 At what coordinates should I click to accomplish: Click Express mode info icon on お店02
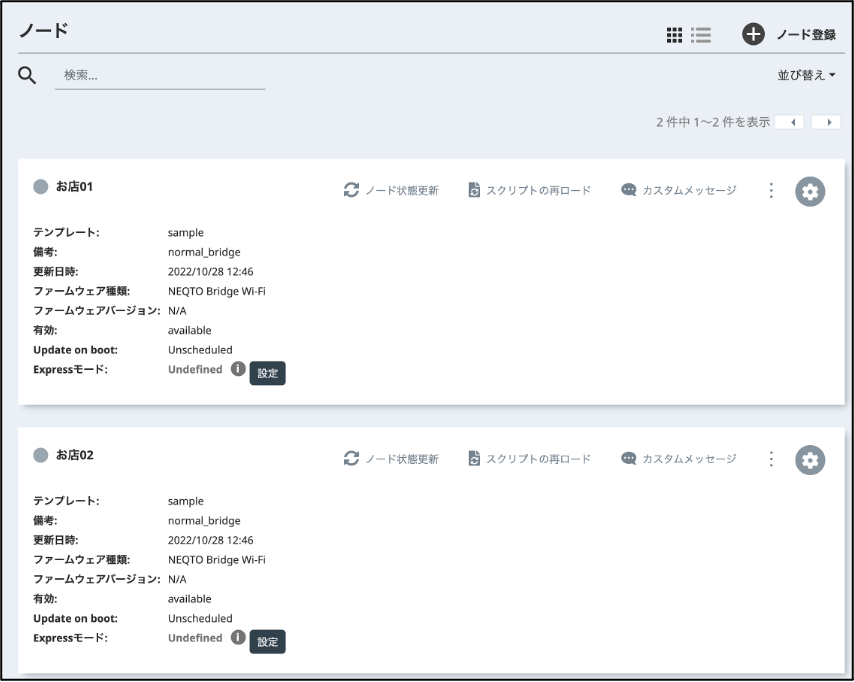238,638
